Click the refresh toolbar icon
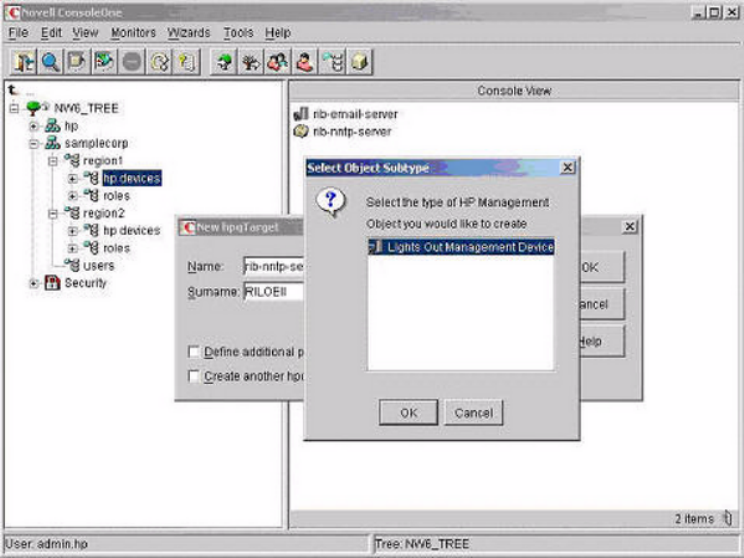This screenshot has width=744, height=558. (159, 62)
